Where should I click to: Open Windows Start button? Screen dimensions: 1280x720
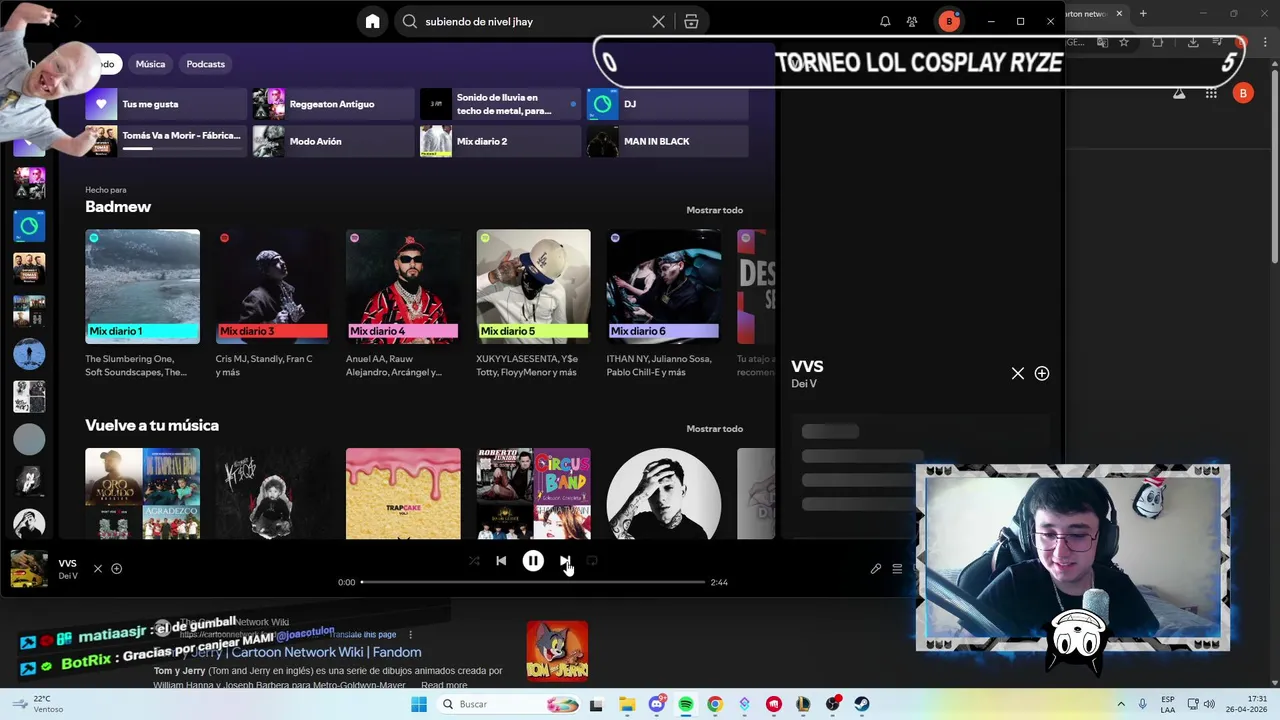click(419, 704)
